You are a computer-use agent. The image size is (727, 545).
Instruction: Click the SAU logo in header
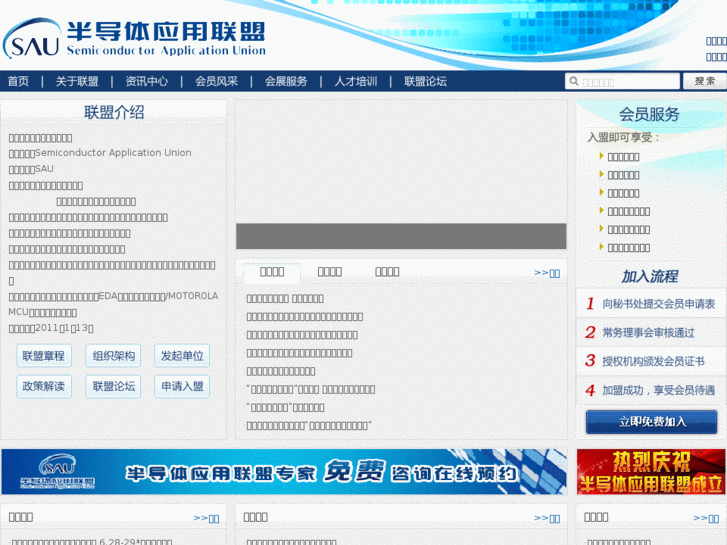point(134,38)
